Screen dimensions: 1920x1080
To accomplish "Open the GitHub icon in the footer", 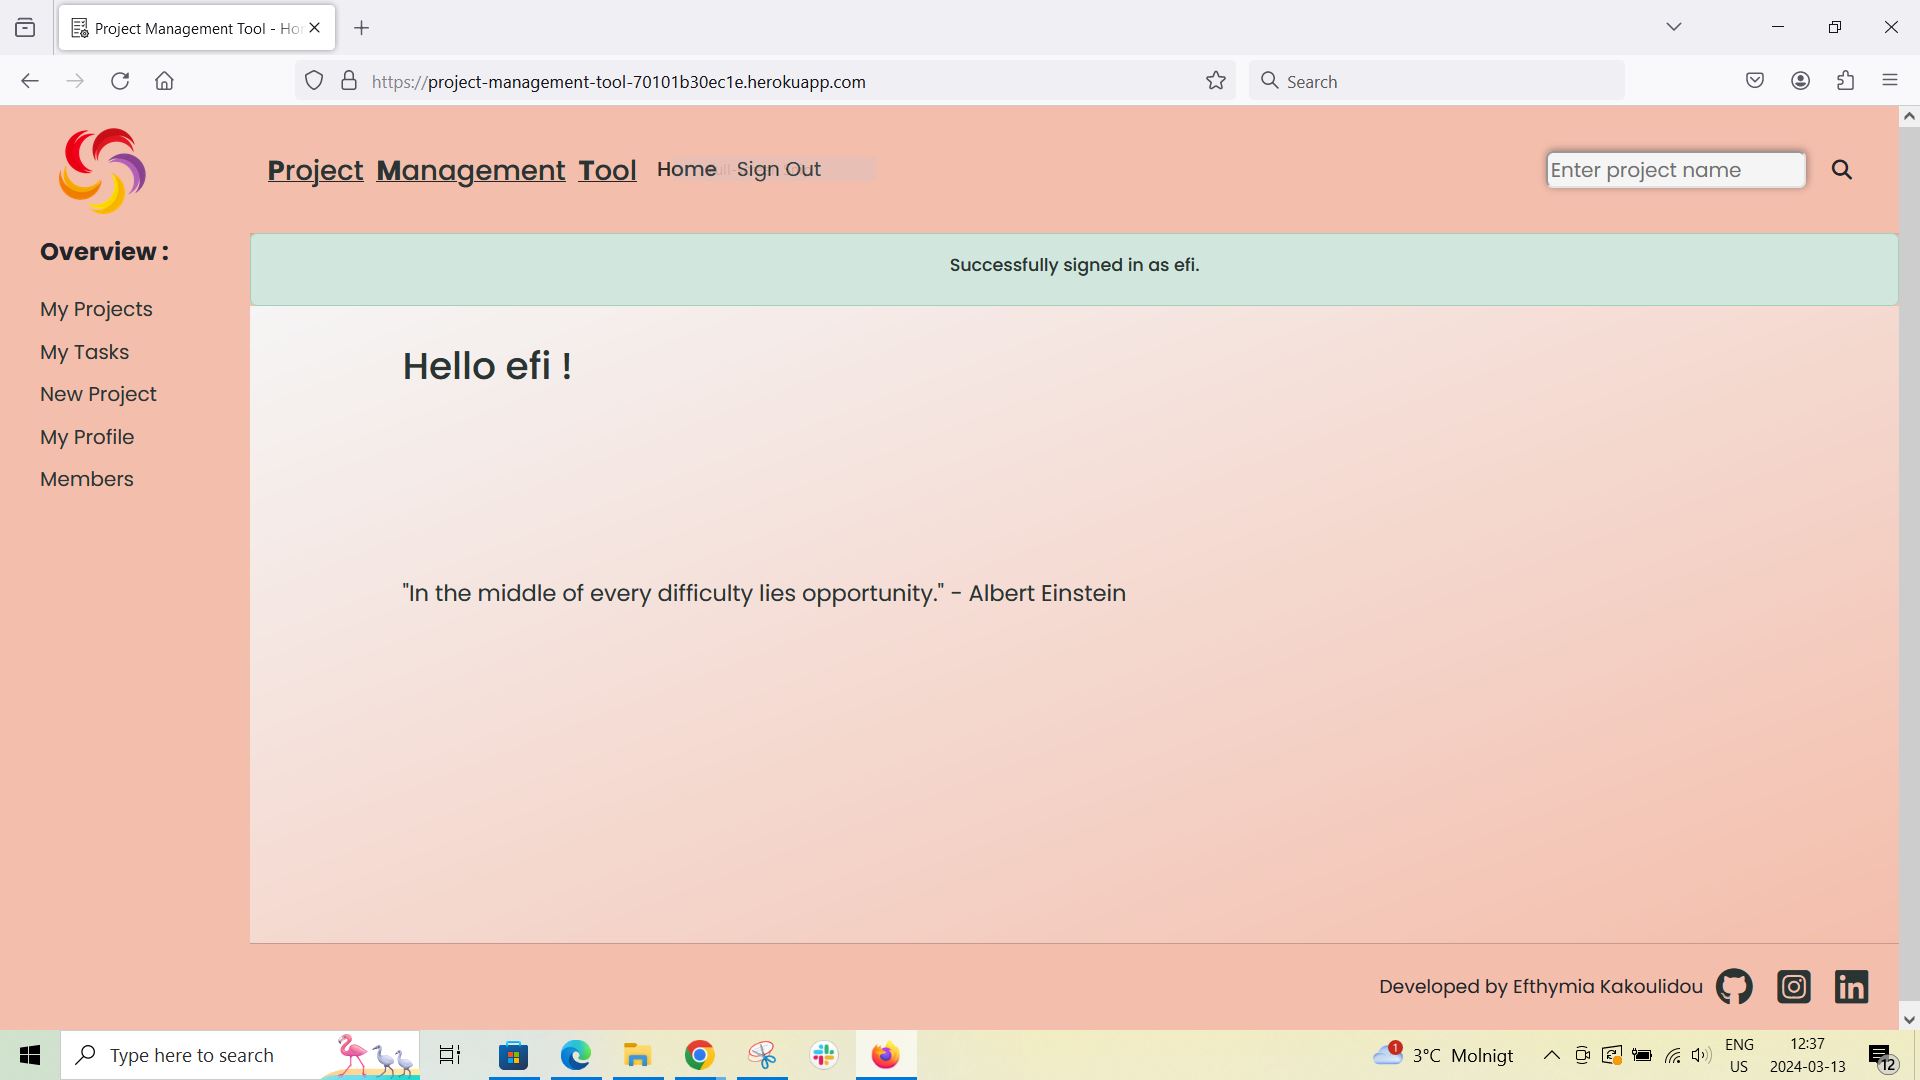I will point(1733,986).
